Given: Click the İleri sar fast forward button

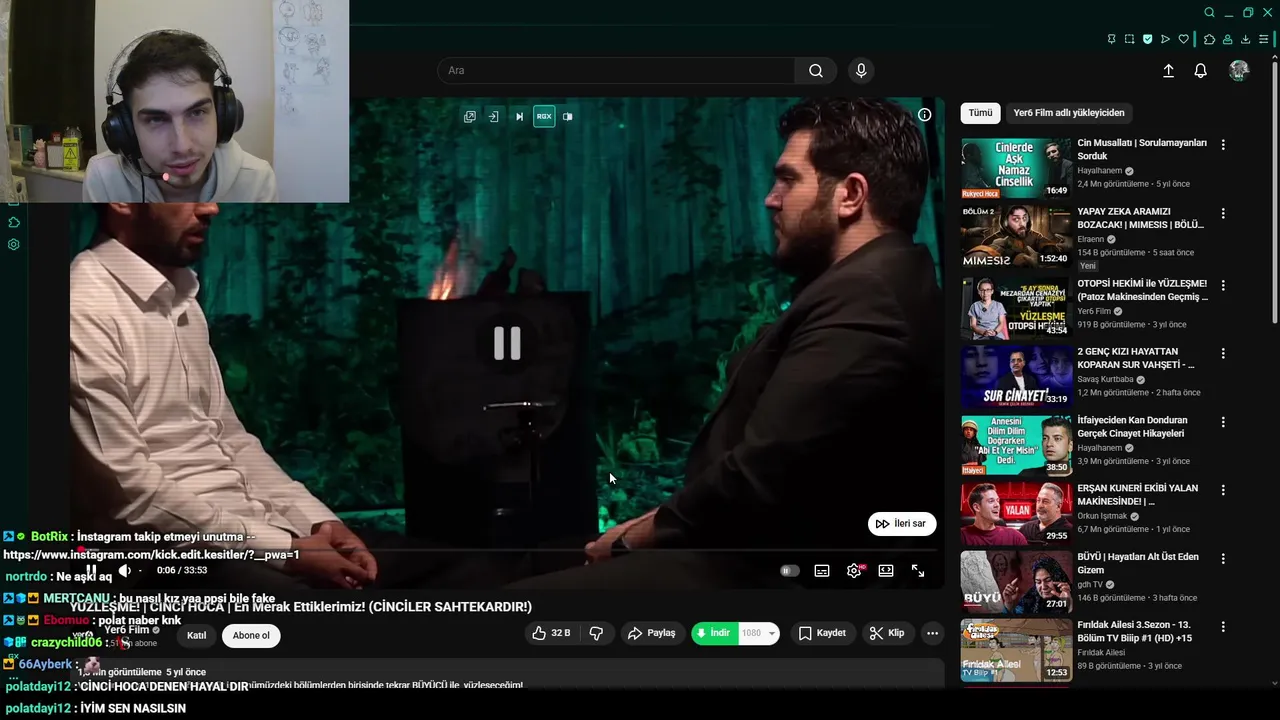Looking at the screenshot, I should 901,523.
